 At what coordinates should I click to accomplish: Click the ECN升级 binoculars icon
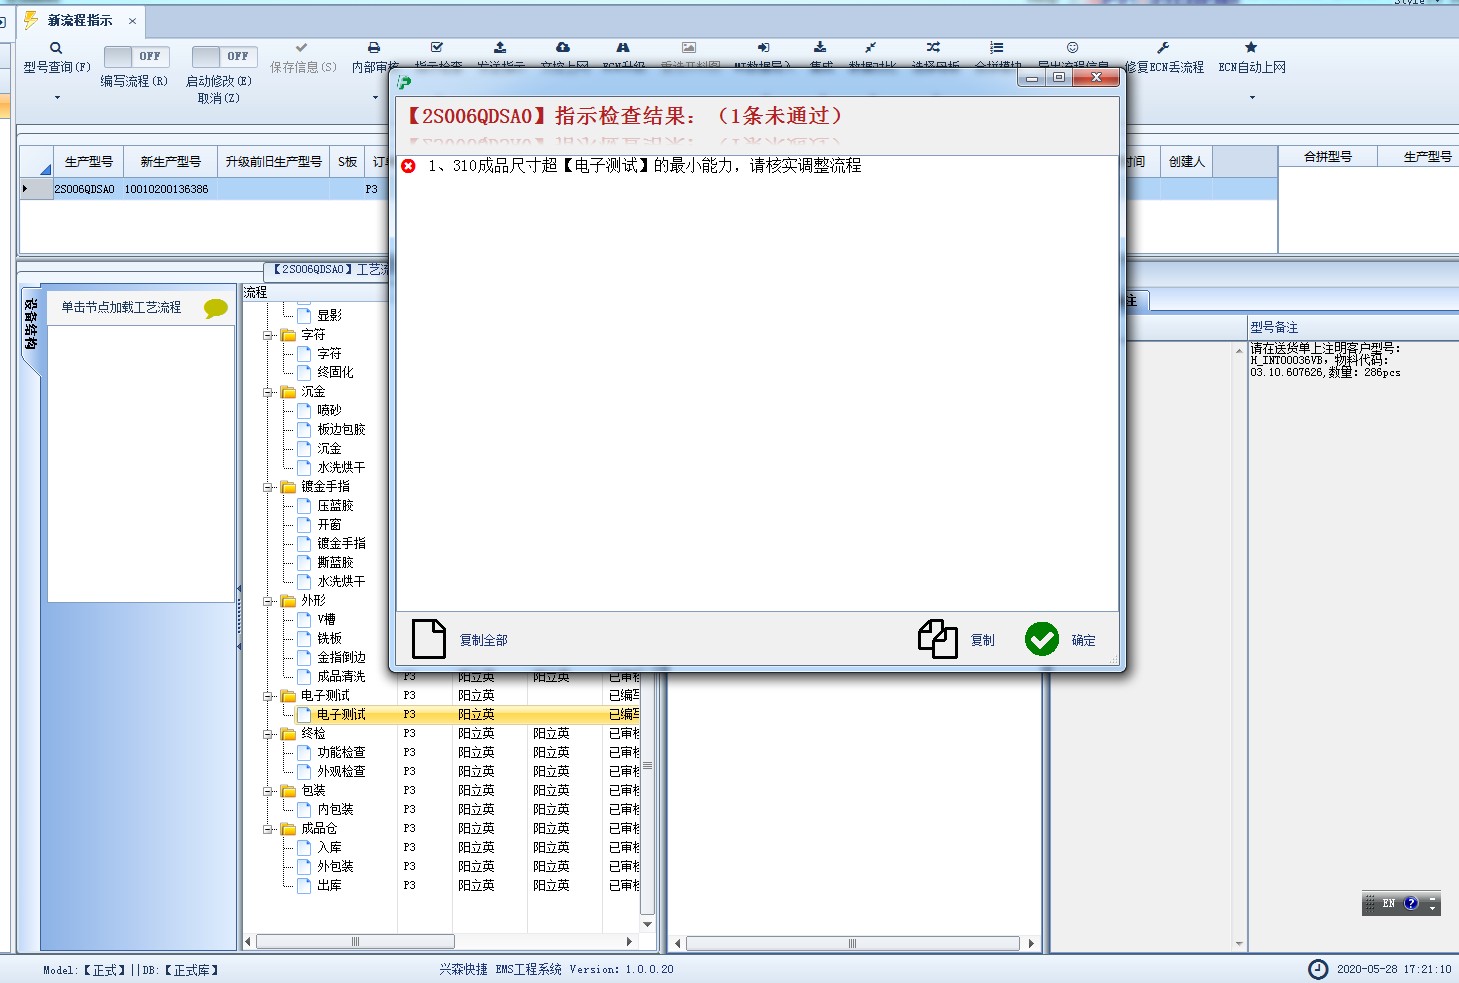[x=623, y=48]
